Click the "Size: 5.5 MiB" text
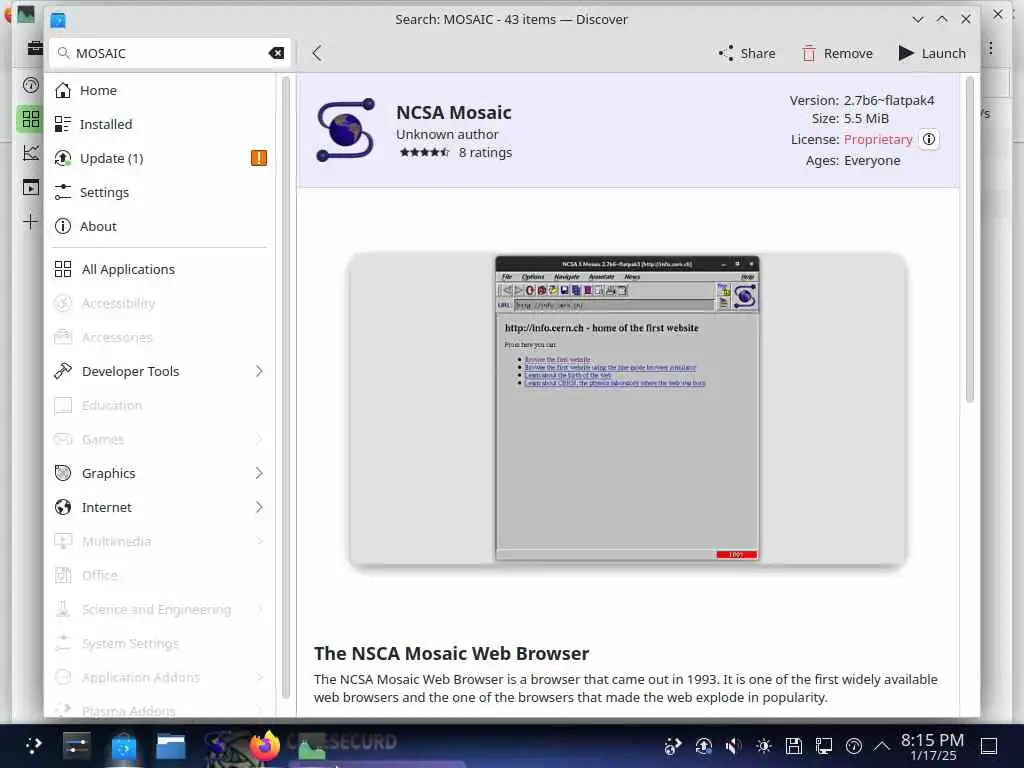Image resolution: width=1024 pixels, height=768 pixels. [850, 118]
